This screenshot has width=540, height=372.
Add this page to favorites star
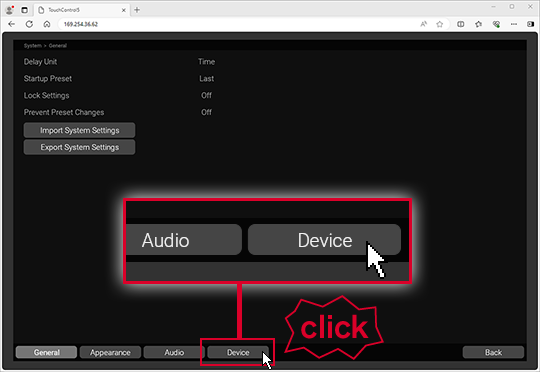[440, 24]
